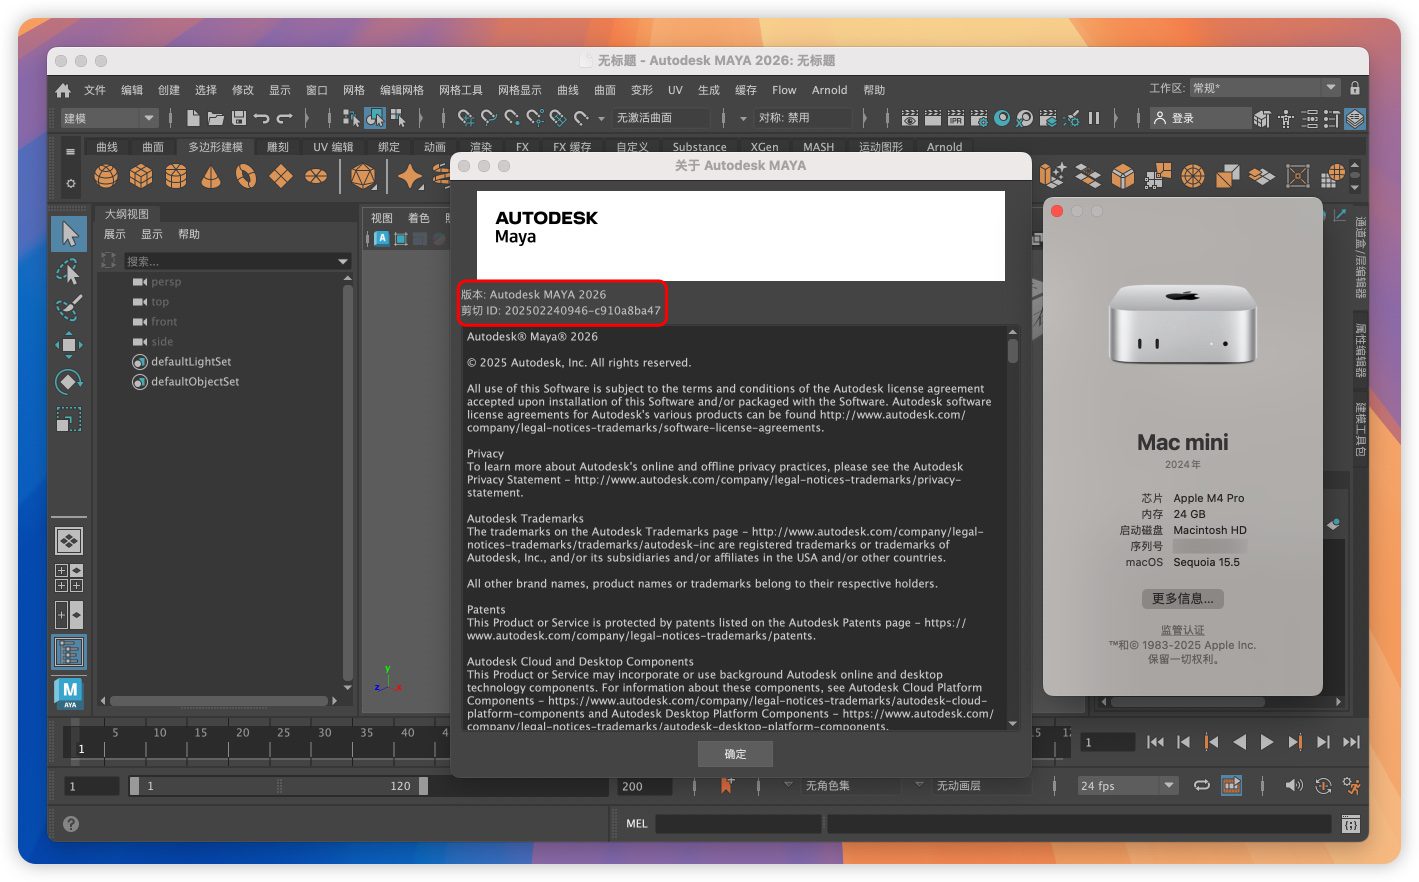Screen dimensions: 1419x882
Task: Toggle the Outliner panel layout button
Action: coord(69,652)
